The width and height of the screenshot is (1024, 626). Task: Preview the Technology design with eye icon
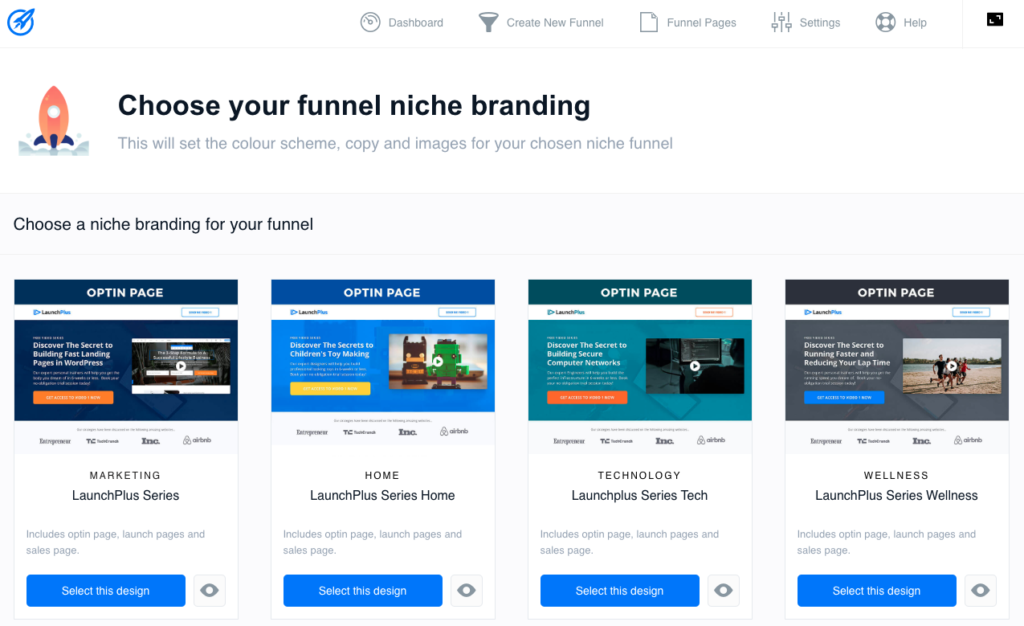(x=723, y=591)
